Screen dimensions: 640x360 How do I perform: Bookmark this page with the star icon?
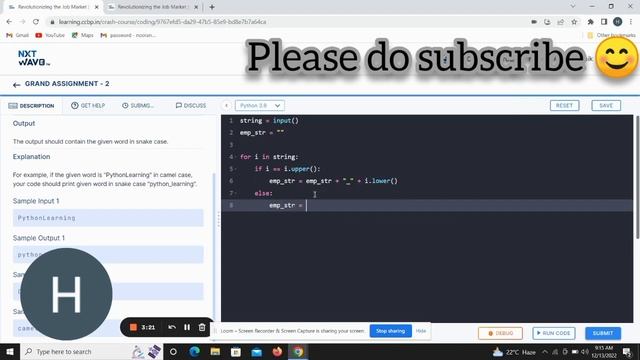(x=574, y=22)
